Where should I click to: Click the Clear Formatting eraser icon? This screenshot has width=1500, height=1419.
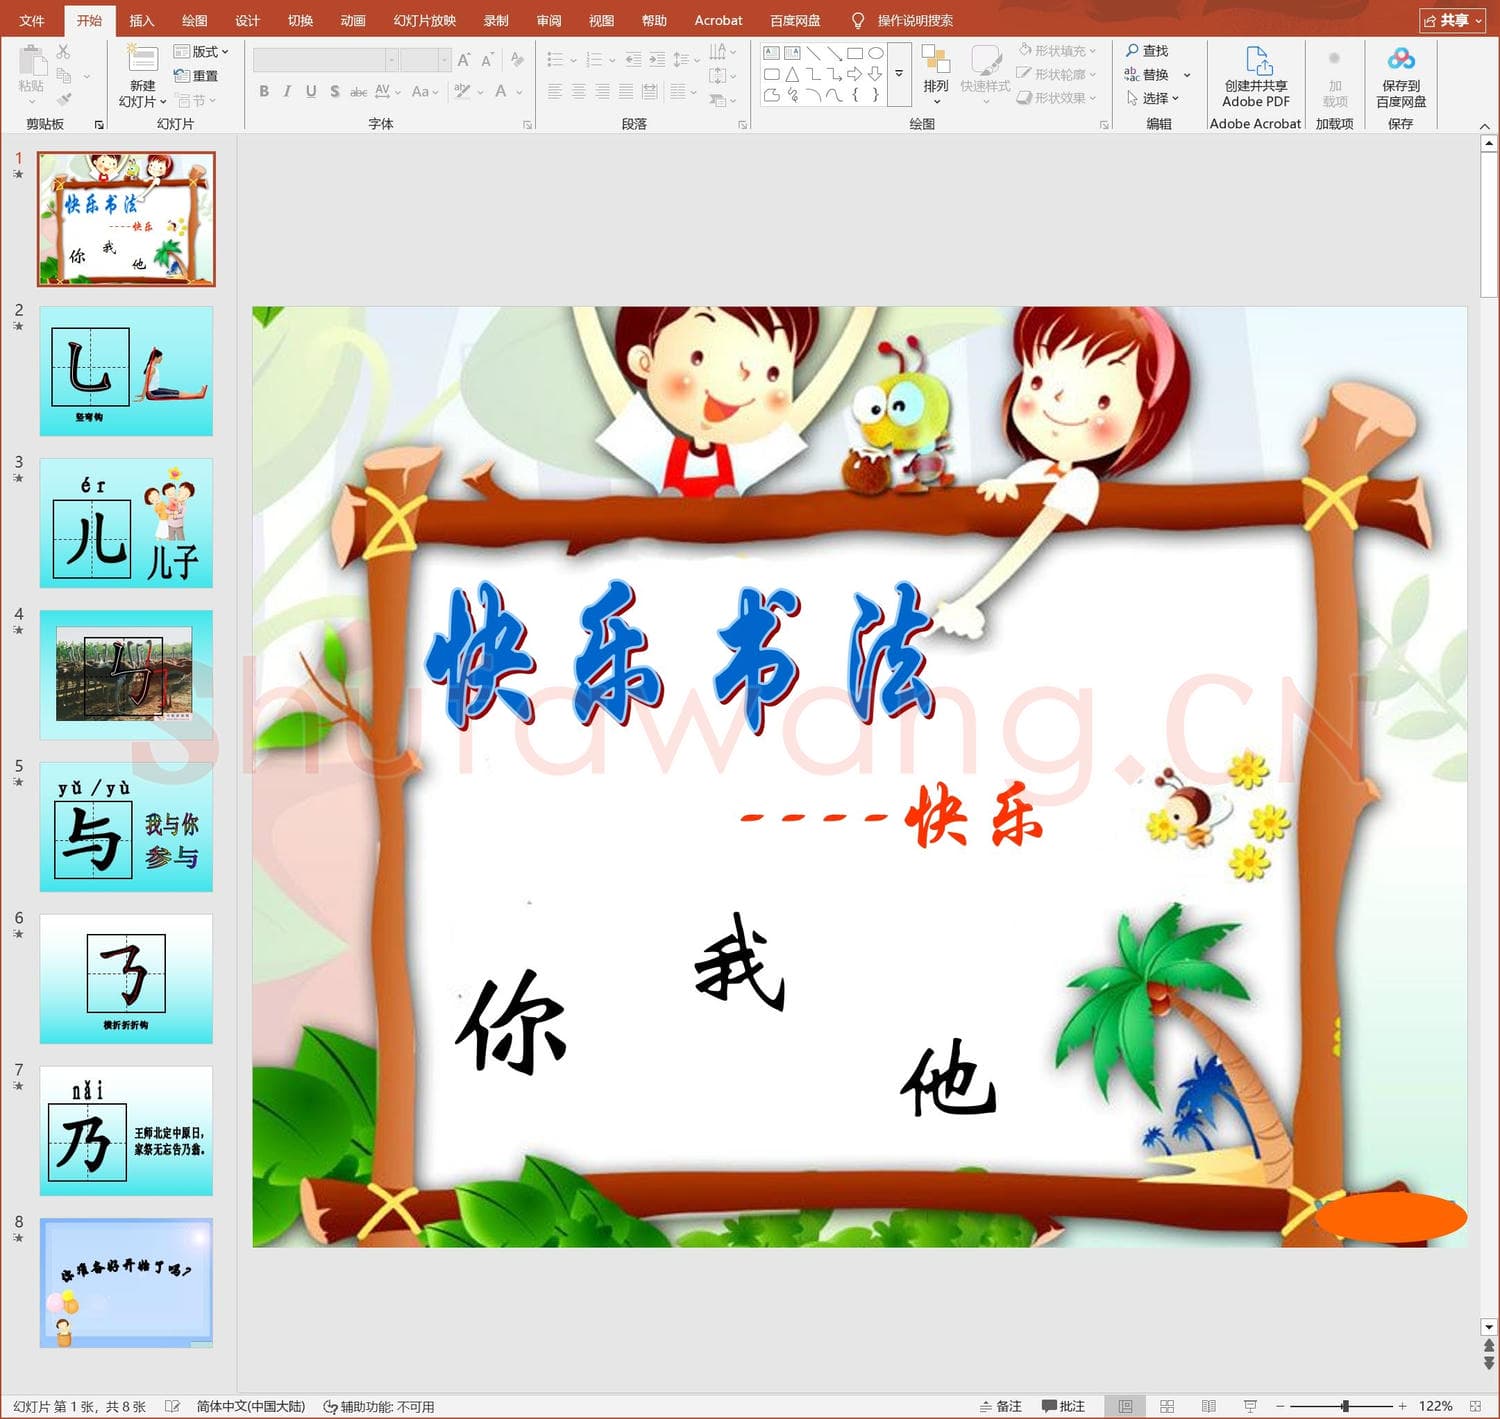pyautogui.click(x=517, y=60)
